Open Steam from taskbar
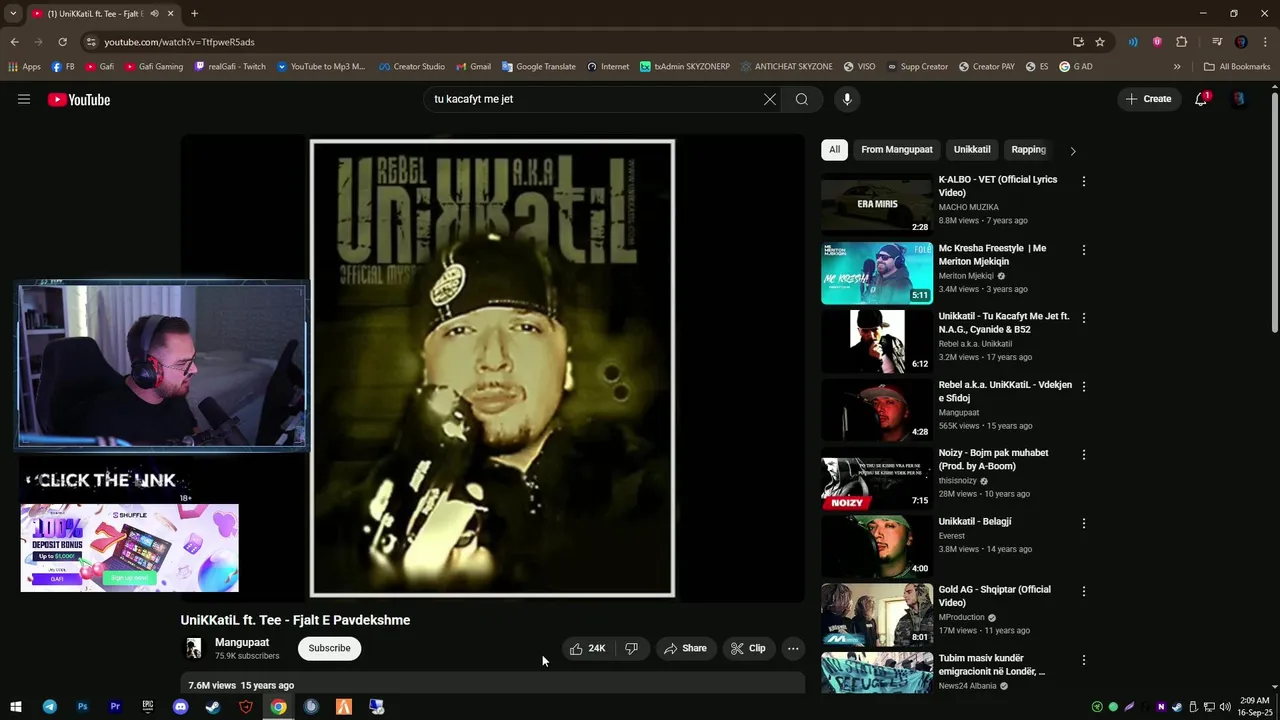The height and width of the screenshot is (720, 1280). pyautogui.click(x=213, y=707)
